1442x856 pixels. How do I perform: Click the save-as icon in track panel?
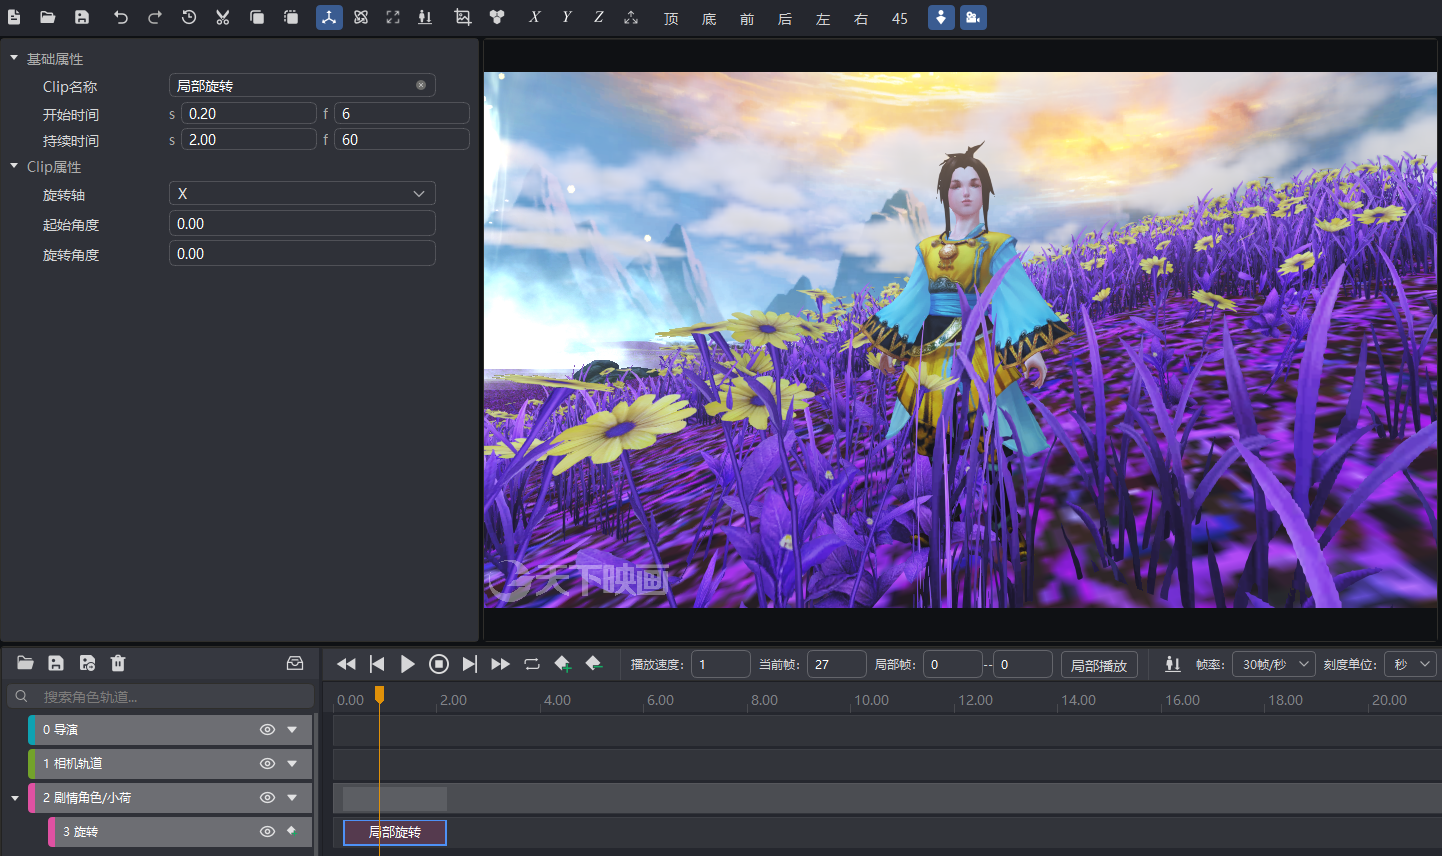click(x=87, y=663)
